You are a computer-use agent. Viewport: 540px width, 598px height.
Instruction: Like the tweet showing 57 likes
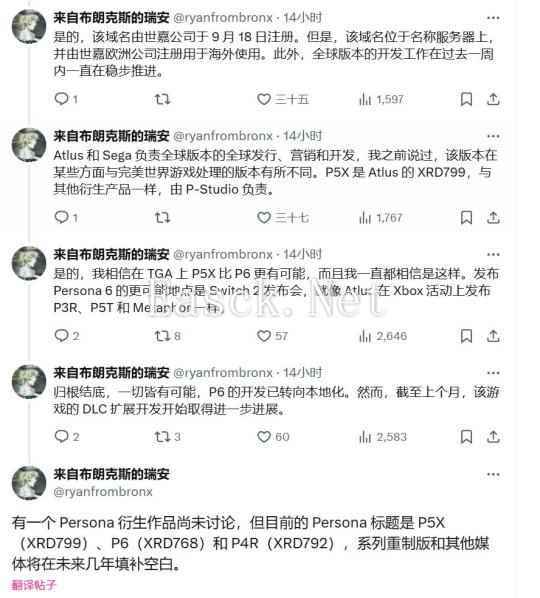pyautogui.click(x=272, y=336)
